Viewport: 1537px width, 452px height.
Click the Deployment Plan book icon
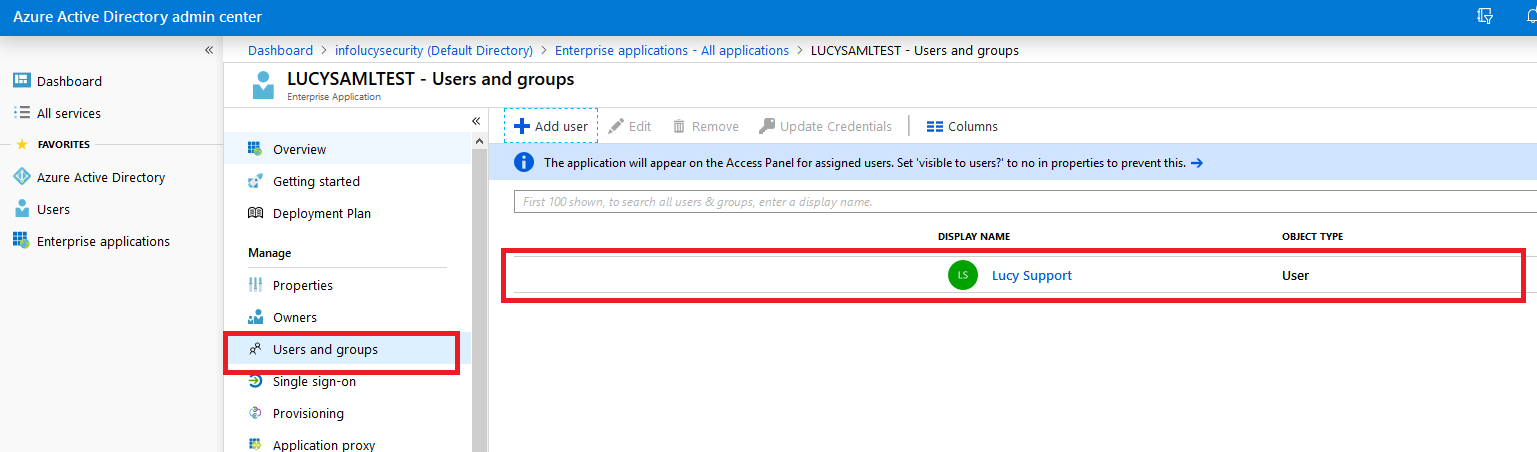pos(255,213)
